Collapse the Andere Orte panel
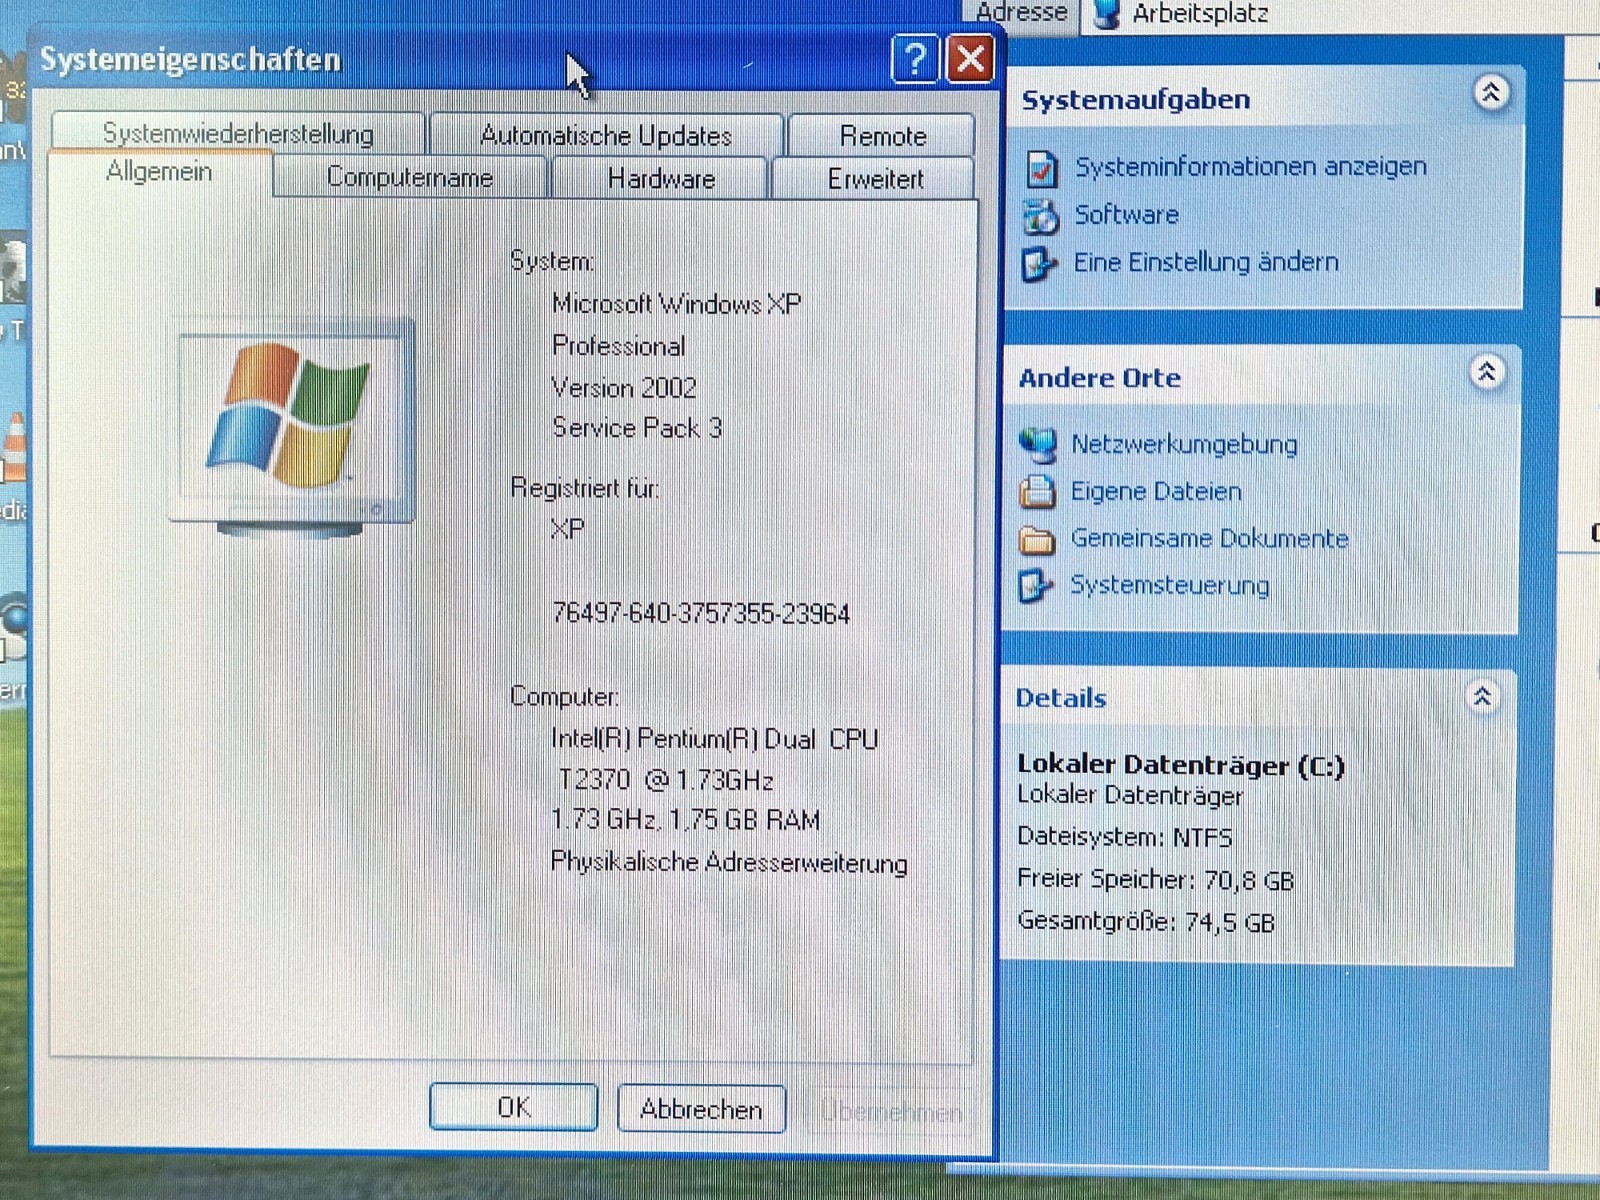Screen dimensions: 1600x1200 1486,372
